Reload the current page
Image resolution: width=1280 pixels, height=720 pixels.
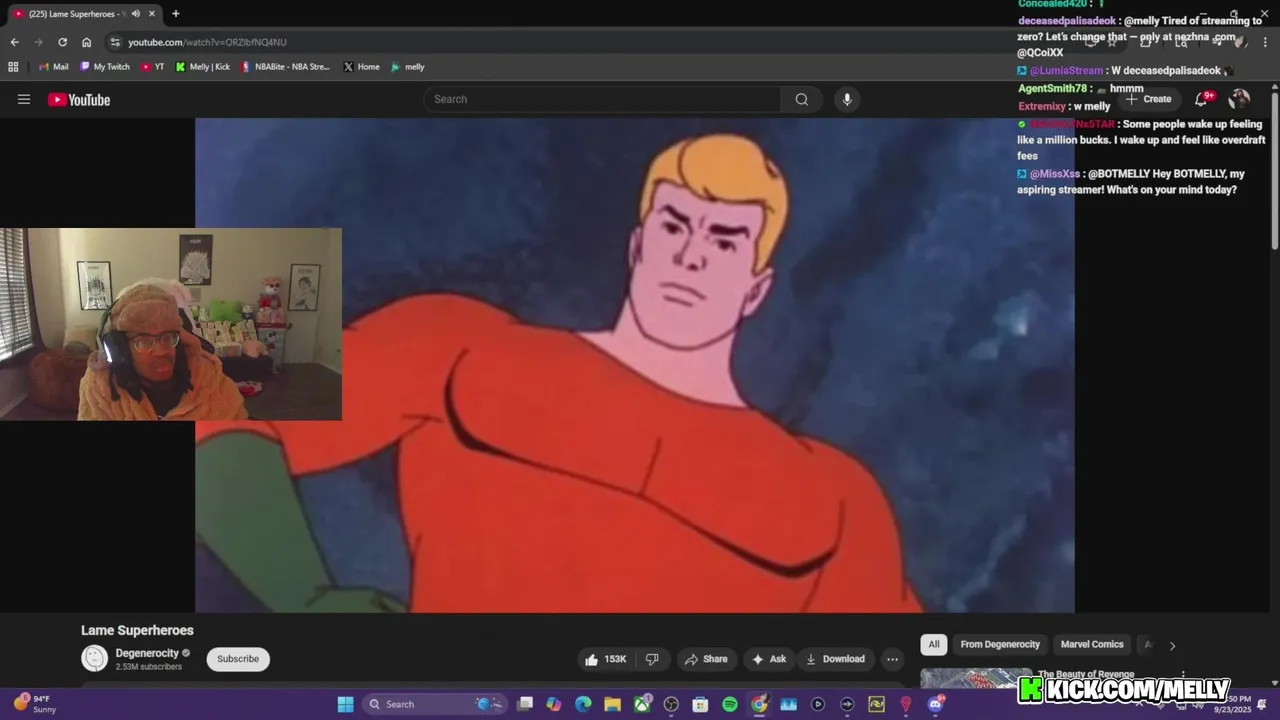62,42
